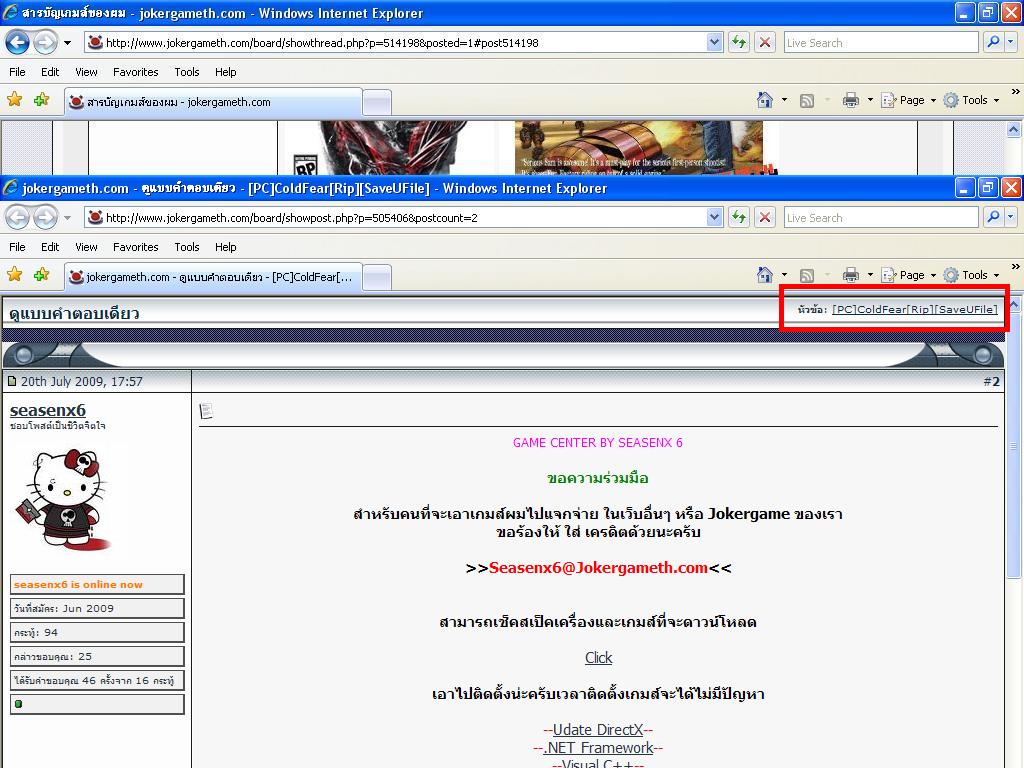Click Favorites Center star in front window
The image size is (1024, 768).
pyautogui.click(x=14, y=274)
